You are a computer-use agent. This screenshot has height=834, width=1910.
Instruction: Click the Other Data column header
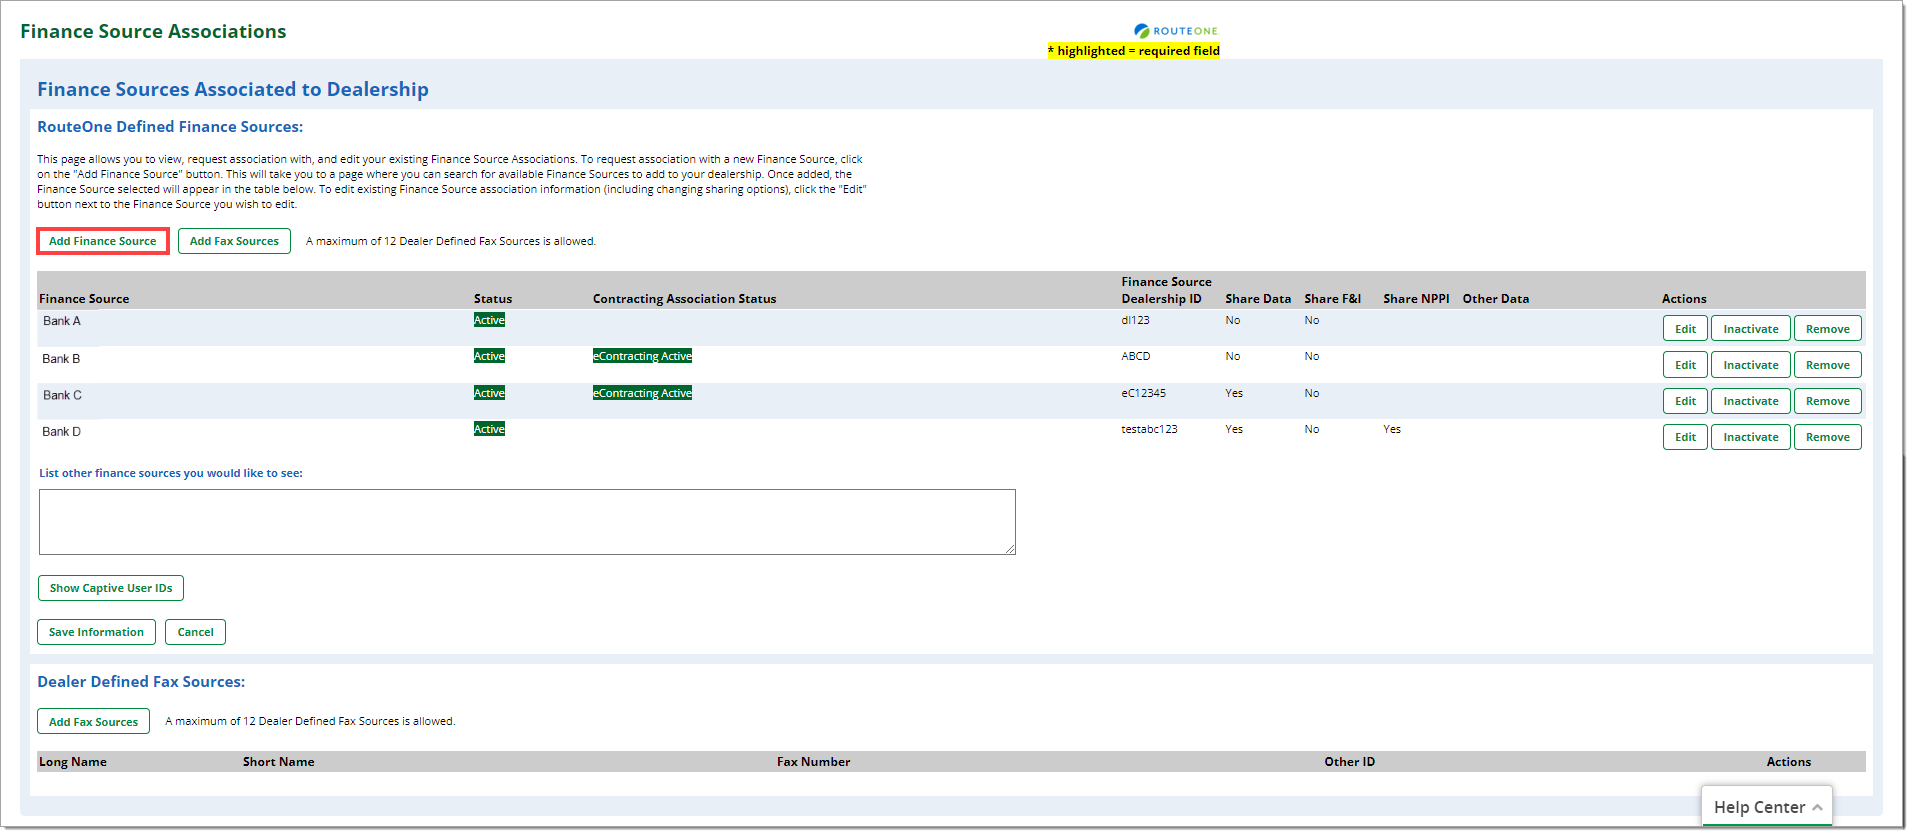(x=1495, y=299)
